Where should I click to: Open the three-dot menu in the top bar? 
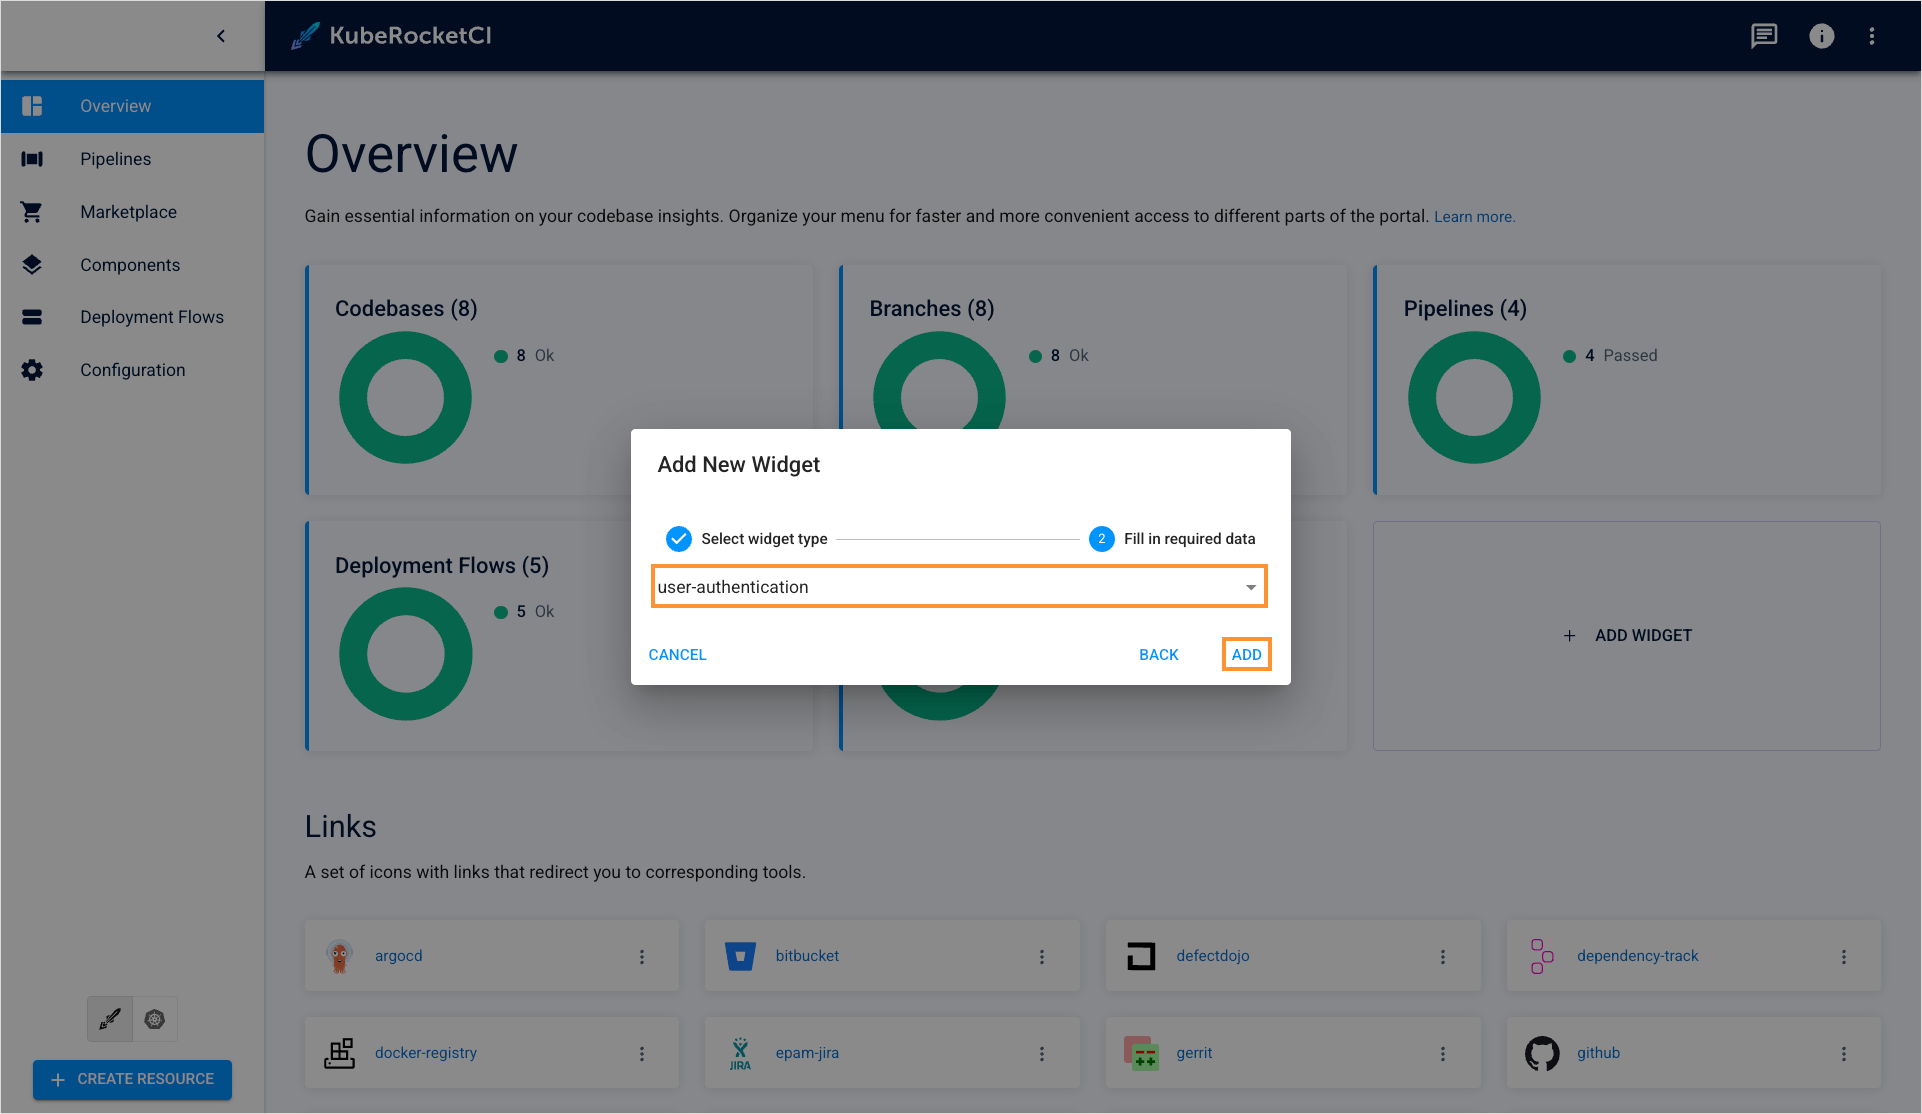1872,36
